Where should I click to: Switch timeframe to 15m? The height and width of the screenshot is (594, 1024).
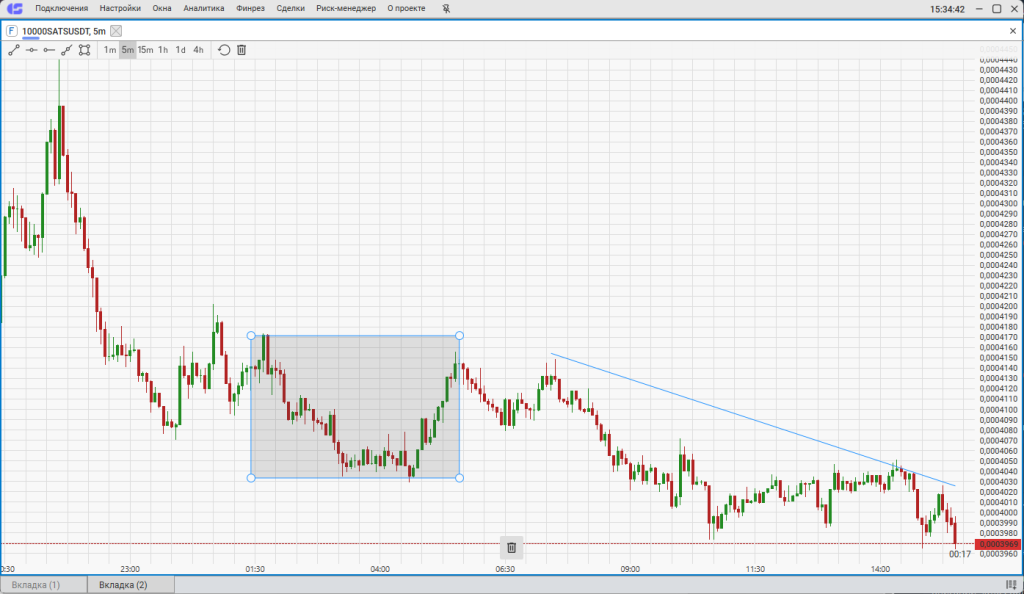(x=146, y=50)
